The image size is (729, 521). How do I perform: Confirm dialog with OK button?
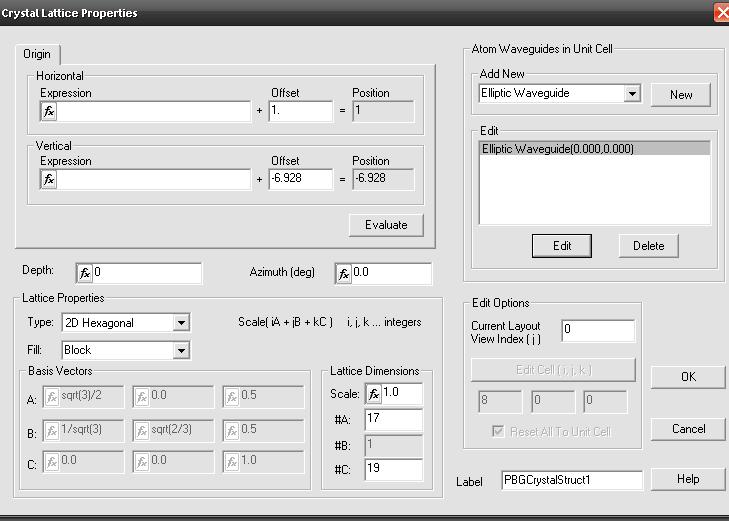point(688,377)
